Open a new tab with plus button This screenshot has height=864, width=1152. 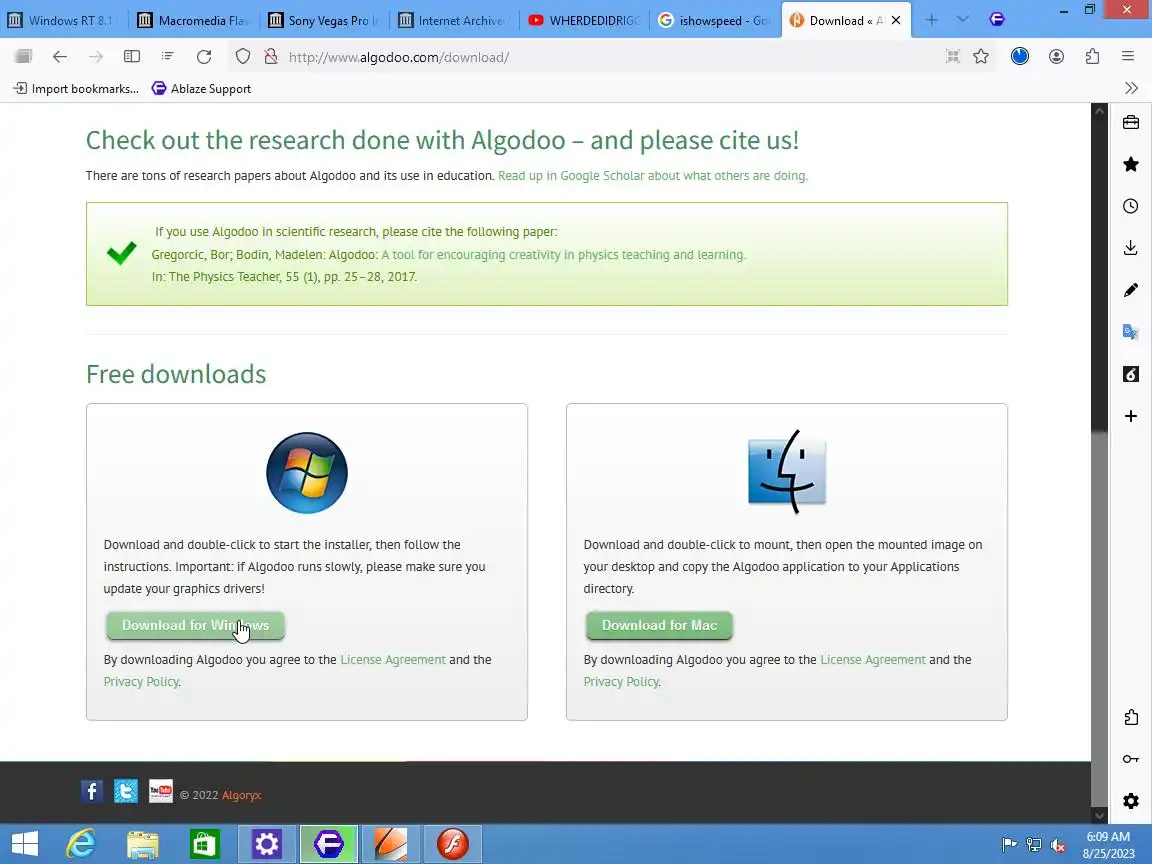[932, 20]
